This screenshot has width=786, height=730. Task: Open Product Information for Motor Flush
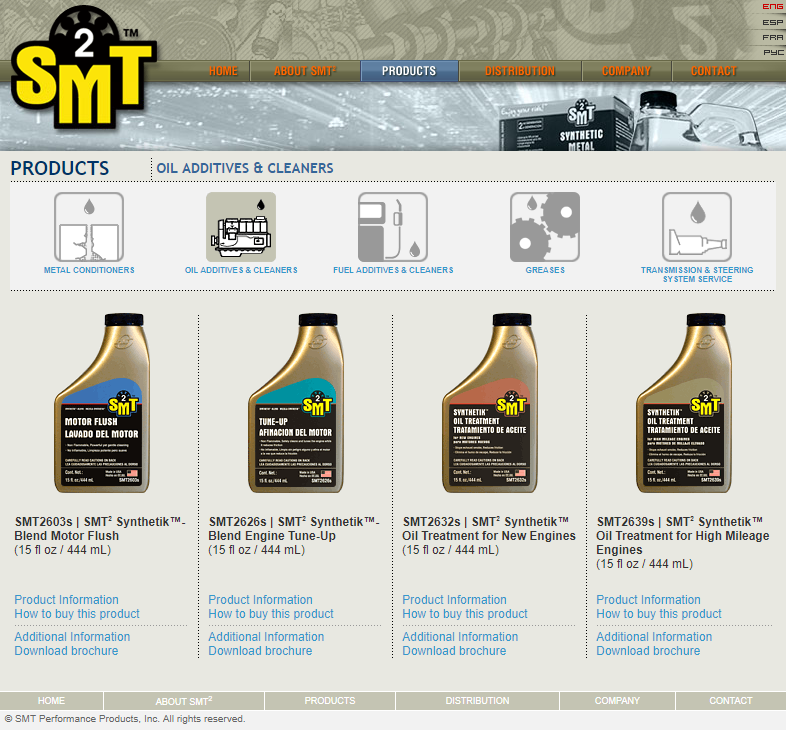[x=66, y=600]
